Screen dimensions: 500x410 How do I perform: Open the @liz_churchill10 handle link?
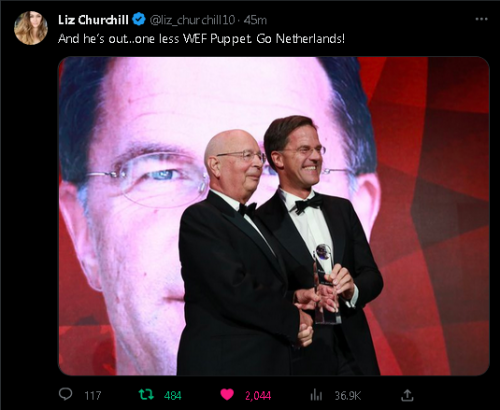192,20
